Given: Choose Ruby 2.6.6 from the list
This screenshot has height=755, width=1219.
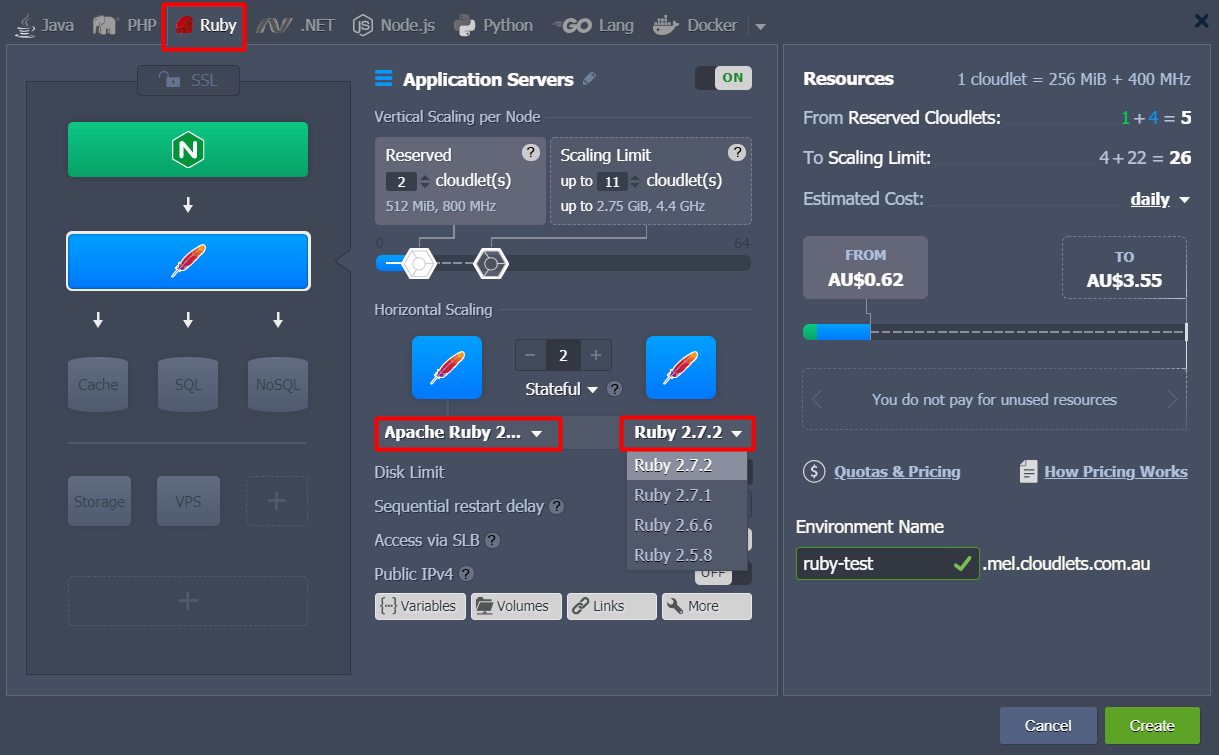Looking at the screenshot, I should [687, 525].
